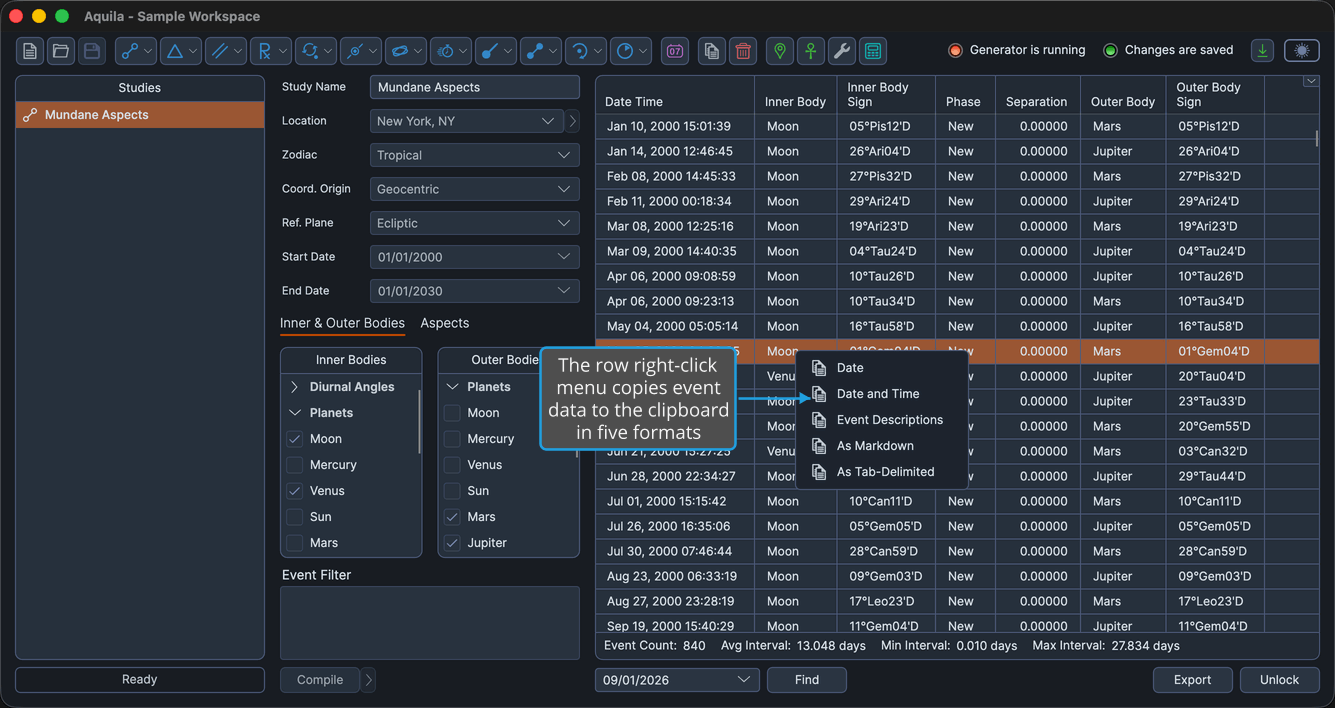This screenshot has height=708, width=1335.
Task: Open the Coord. Origin Geocentric dropdown
Action: tap(474, 189)
